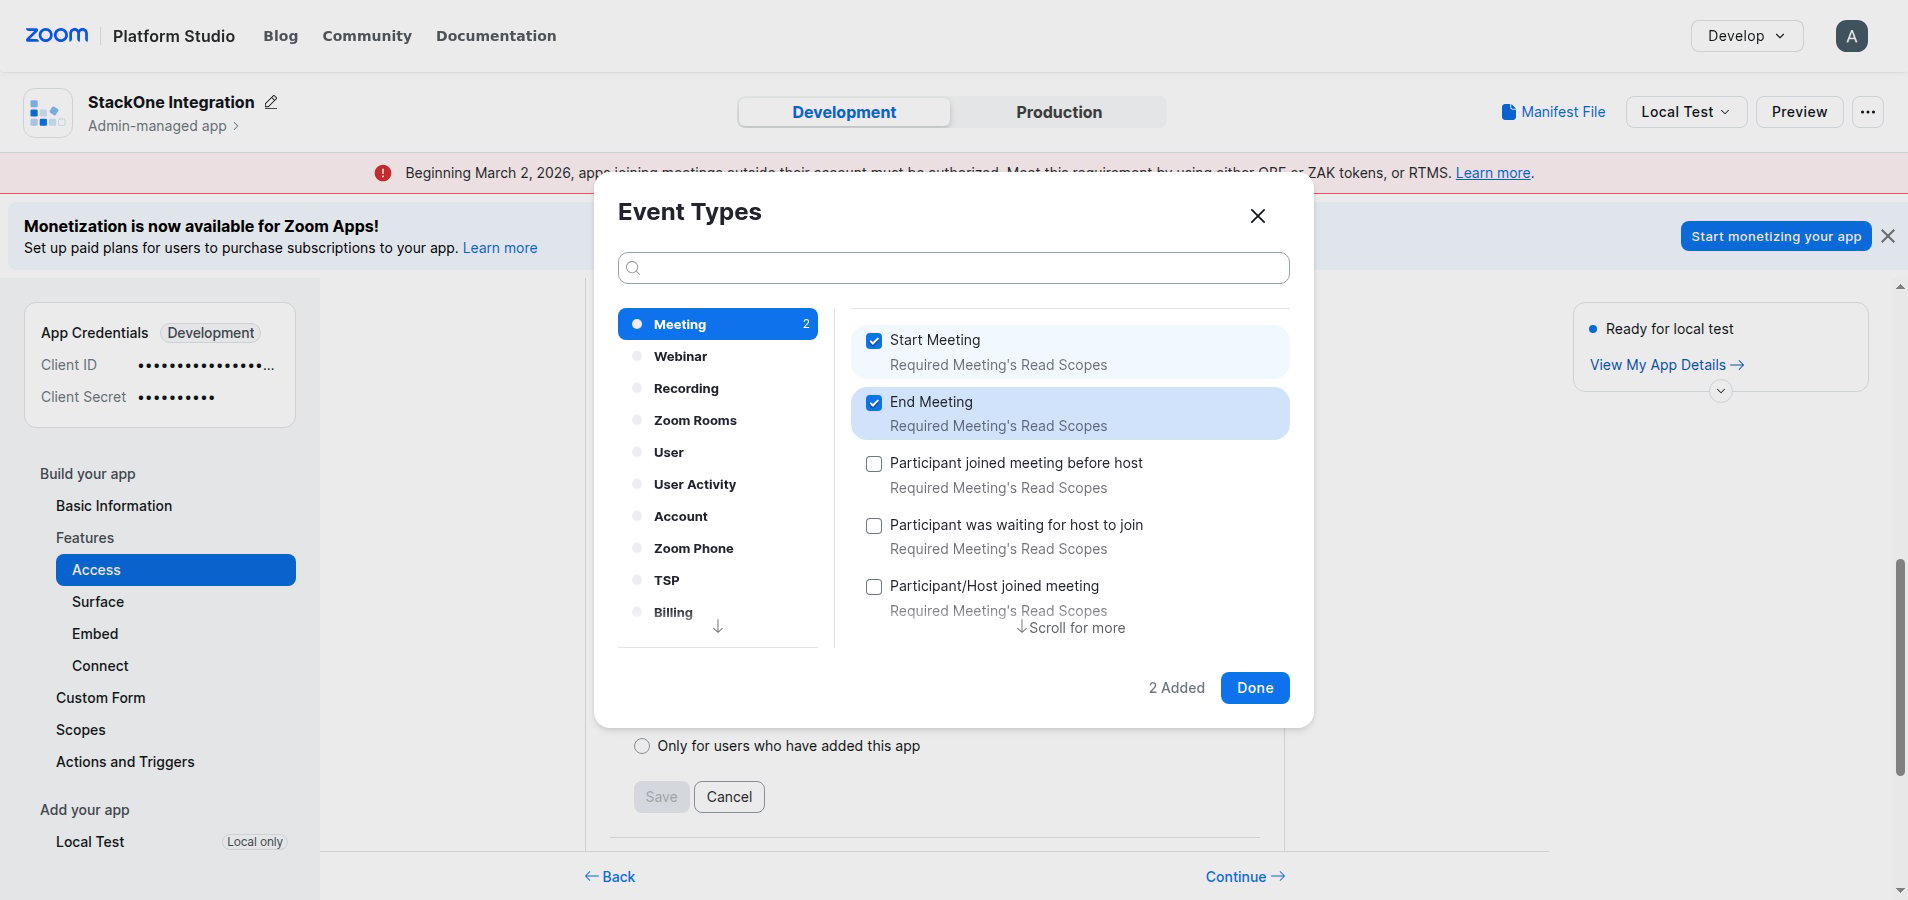Select the User Activity event category
This screenshot has height=900, width=1908.
[x=718, y=484]
